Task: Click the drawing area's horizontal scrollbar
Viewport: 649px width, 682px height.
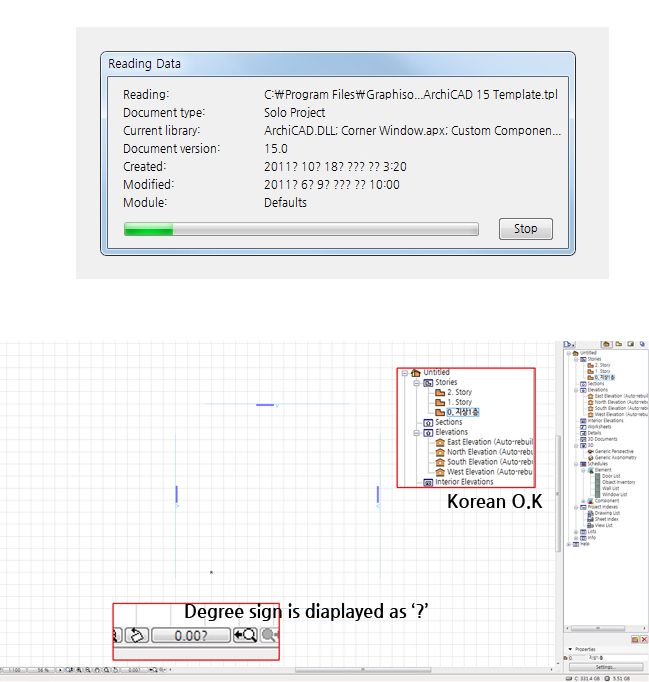Action: point(363,670)
